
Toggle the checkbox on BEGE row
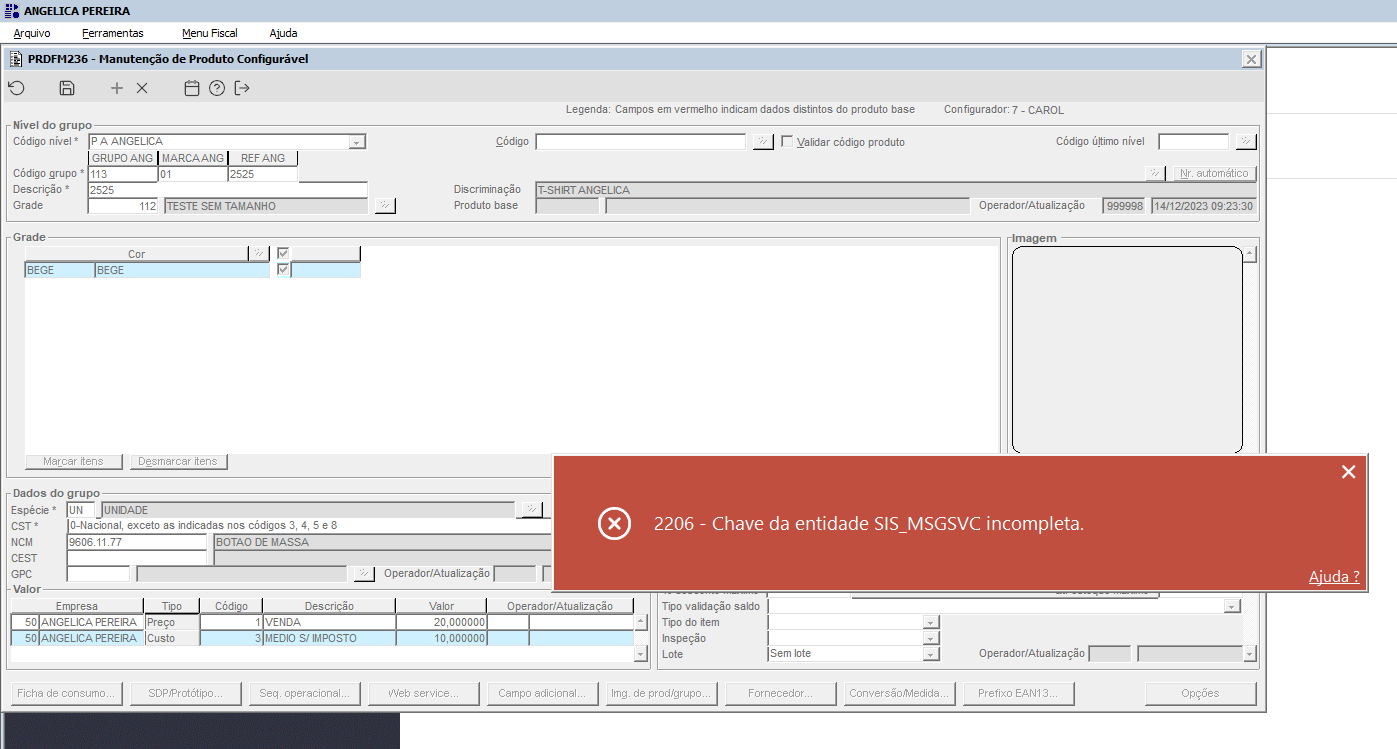pyautogui.click(x=283, y=270)
